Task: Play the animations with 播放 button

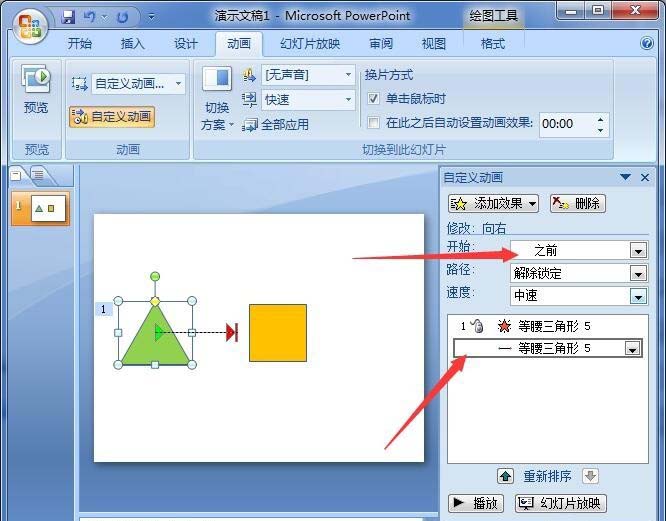Action: click(476, 503)
